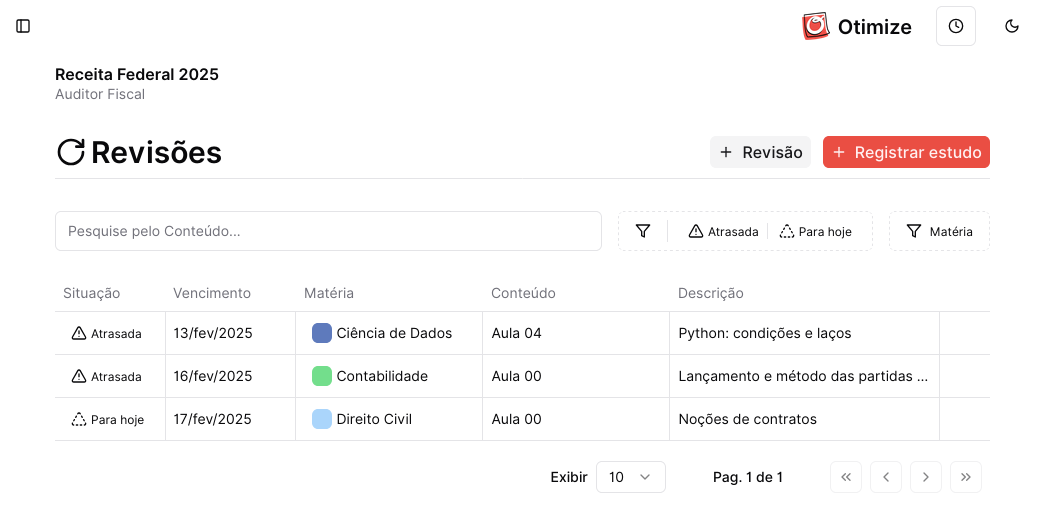The height and width of the screenshot is (508, 1046).
Task: Click the Revisões refresh icon
Action: pos(71,152)
